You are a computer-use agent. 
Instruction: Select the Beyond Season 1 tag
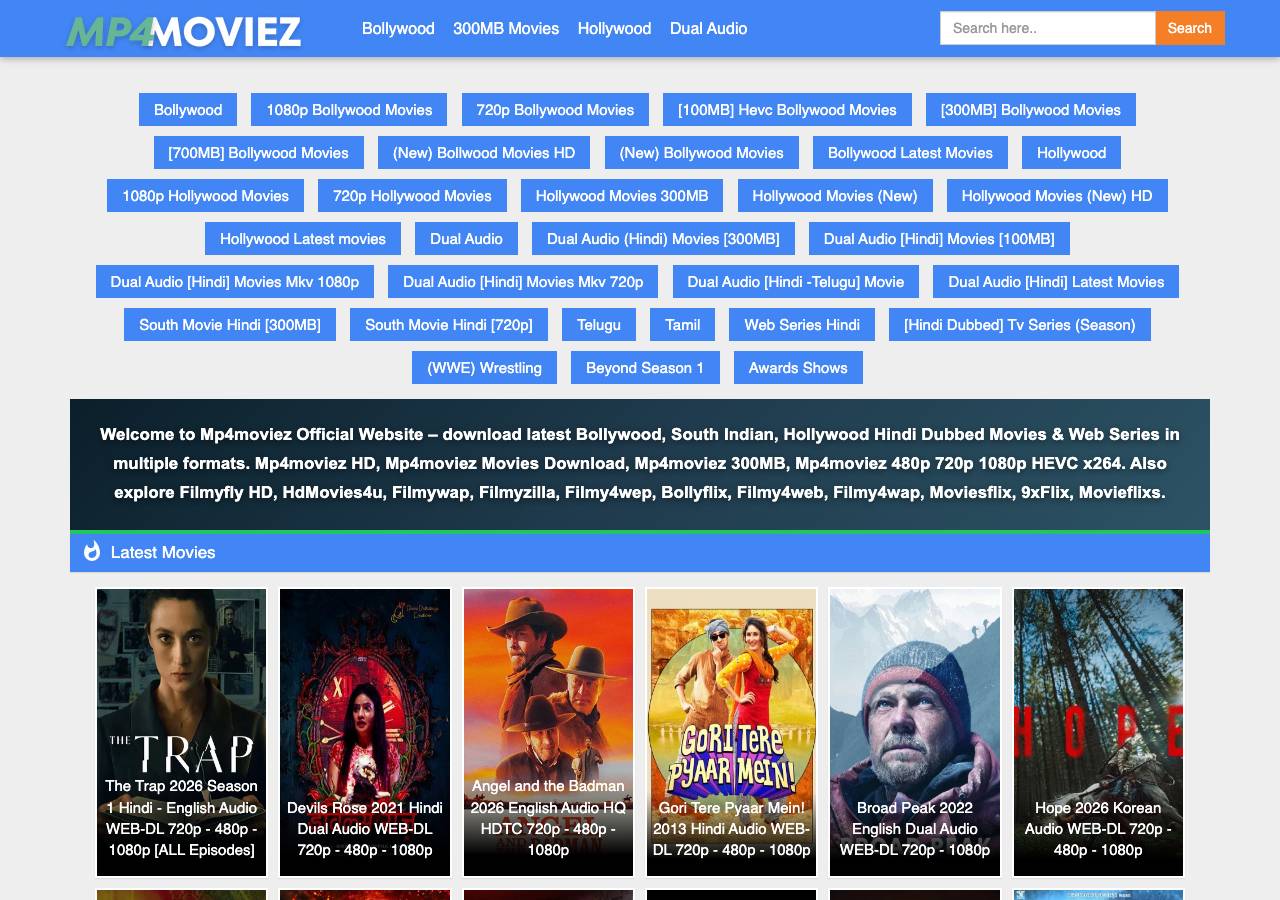click(x=645, y=368)
